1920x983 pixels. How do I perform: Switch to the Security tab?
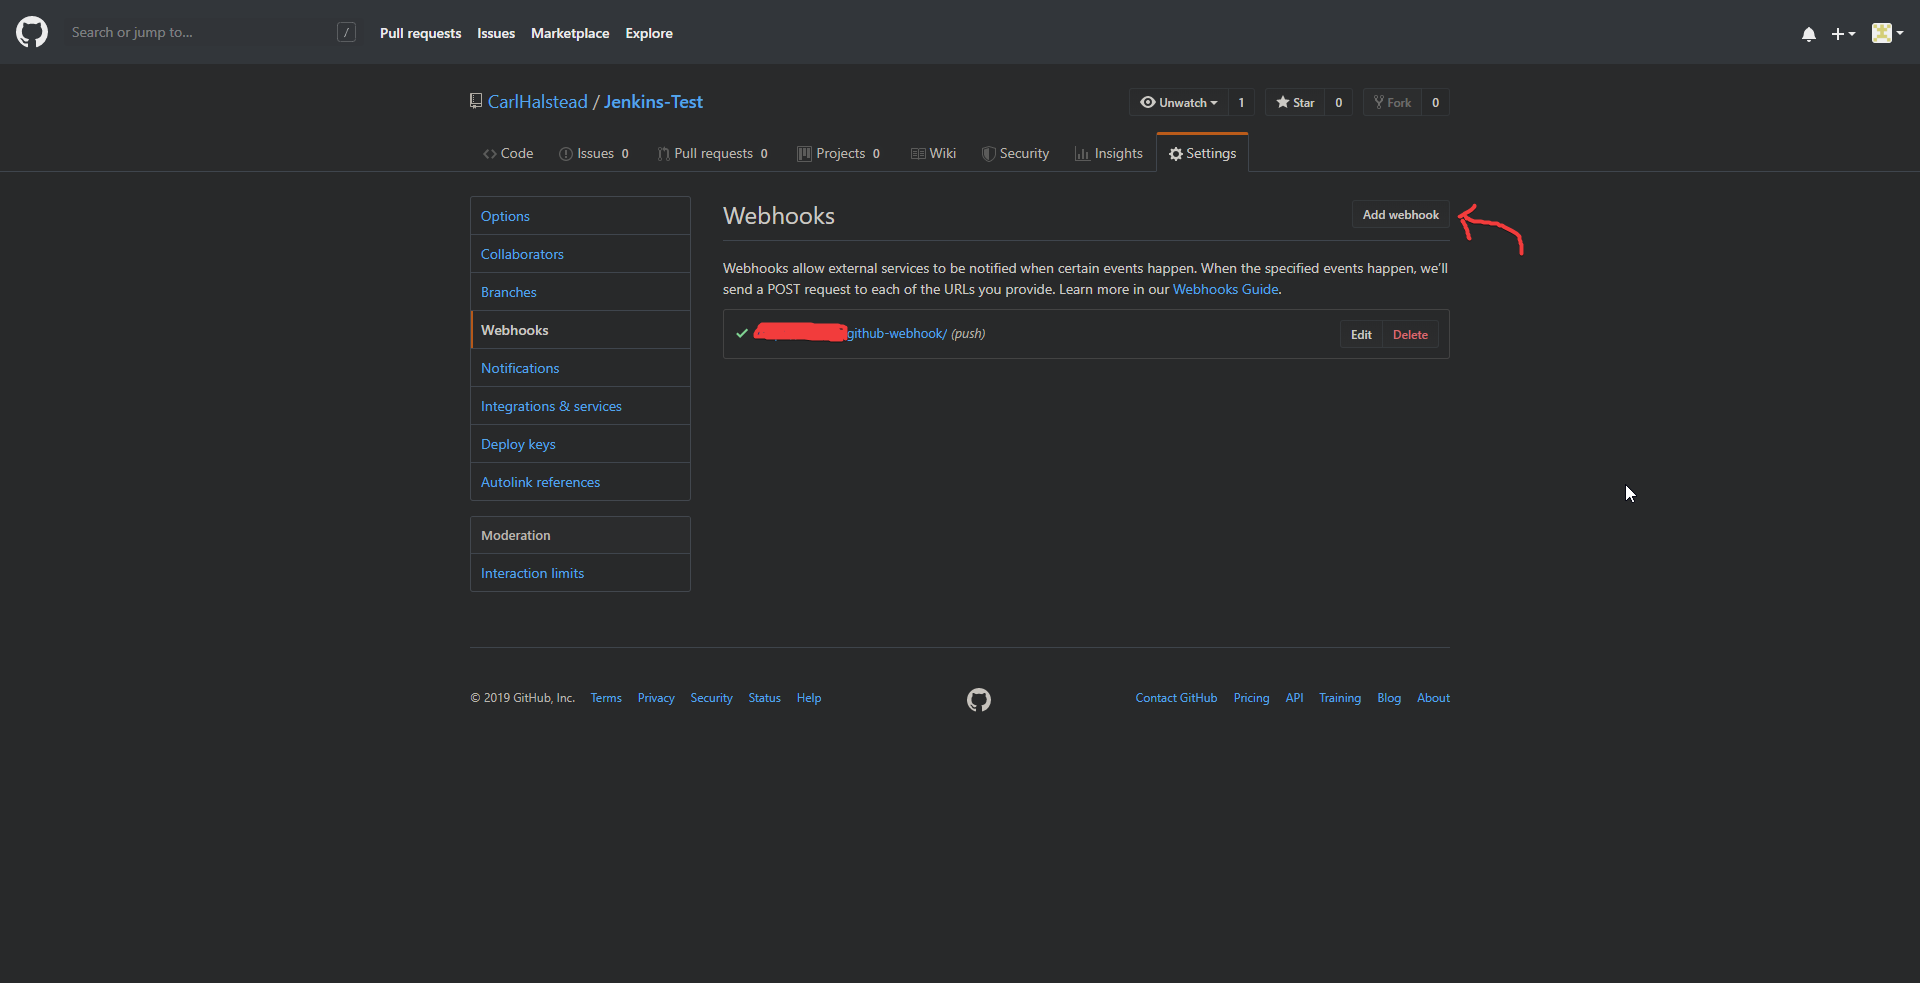(x=1015, y=153)
